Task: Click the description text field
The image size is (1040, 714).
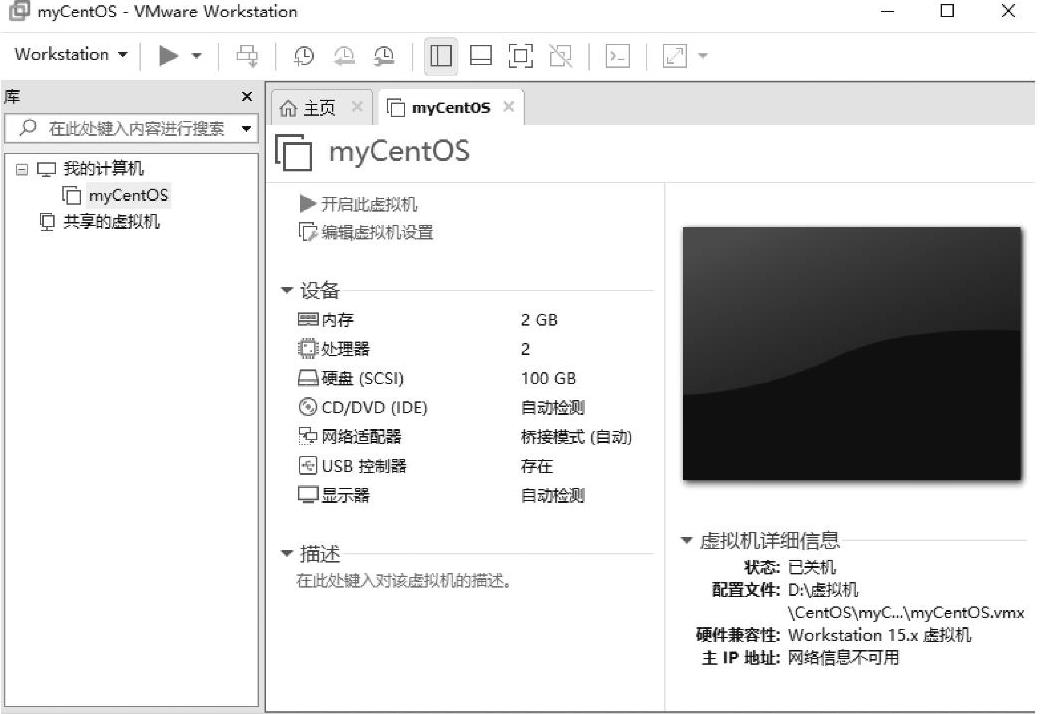Action: pos(404,581)
